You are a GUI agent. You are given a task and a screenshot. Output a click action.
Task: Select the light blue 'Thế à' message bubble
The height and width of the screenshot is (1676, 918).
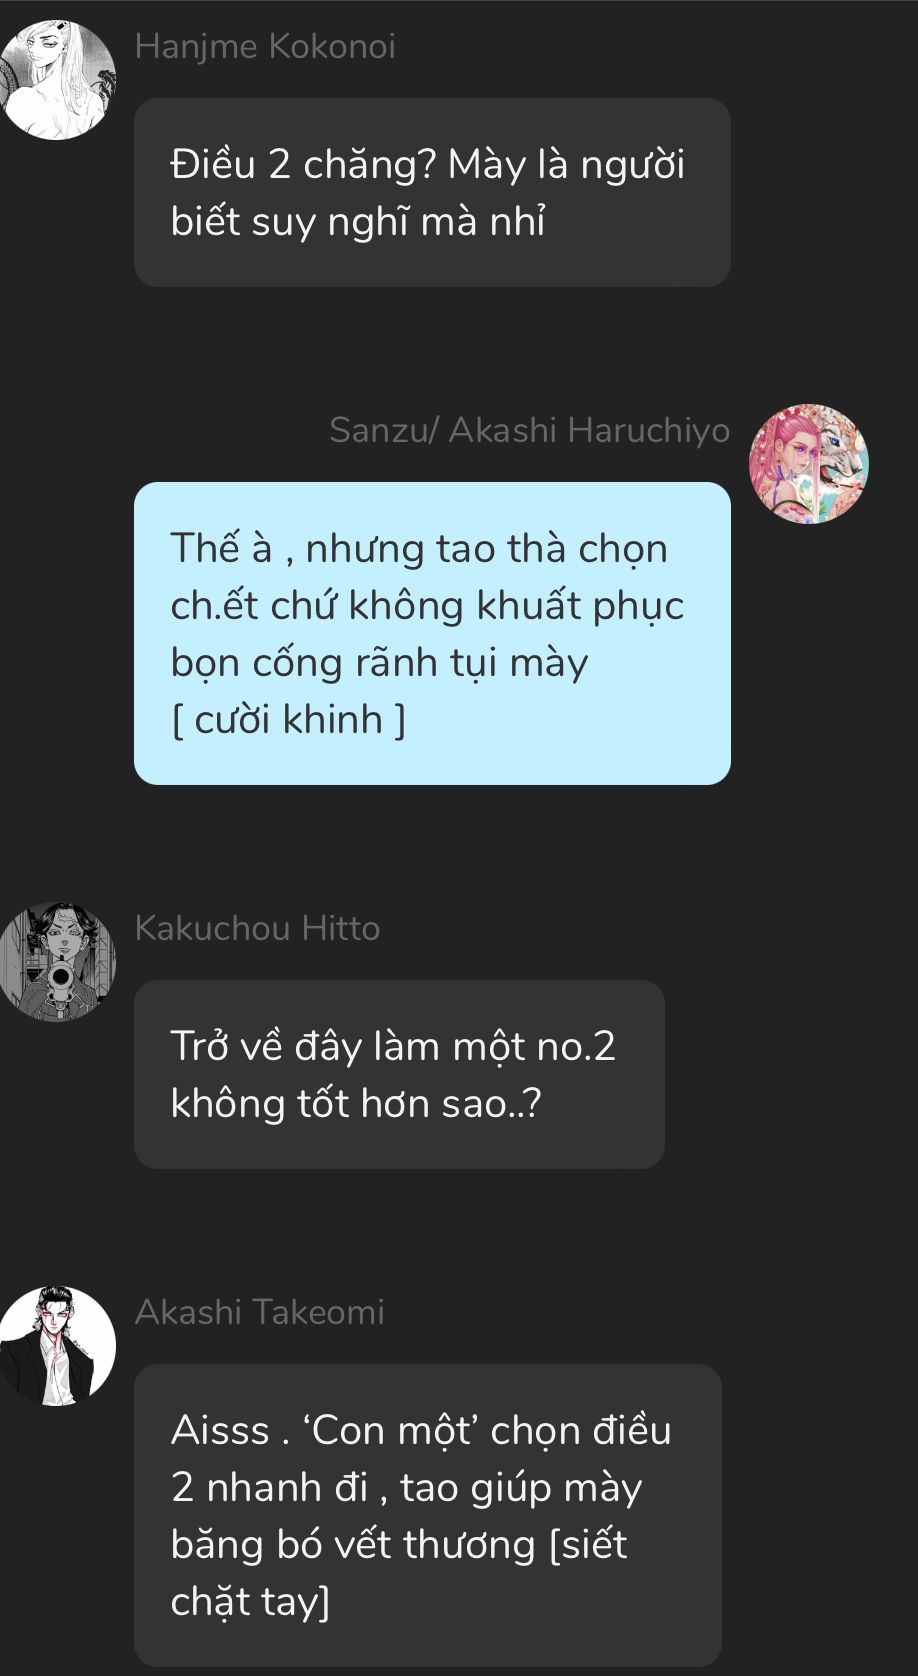[x=432, y=633]
